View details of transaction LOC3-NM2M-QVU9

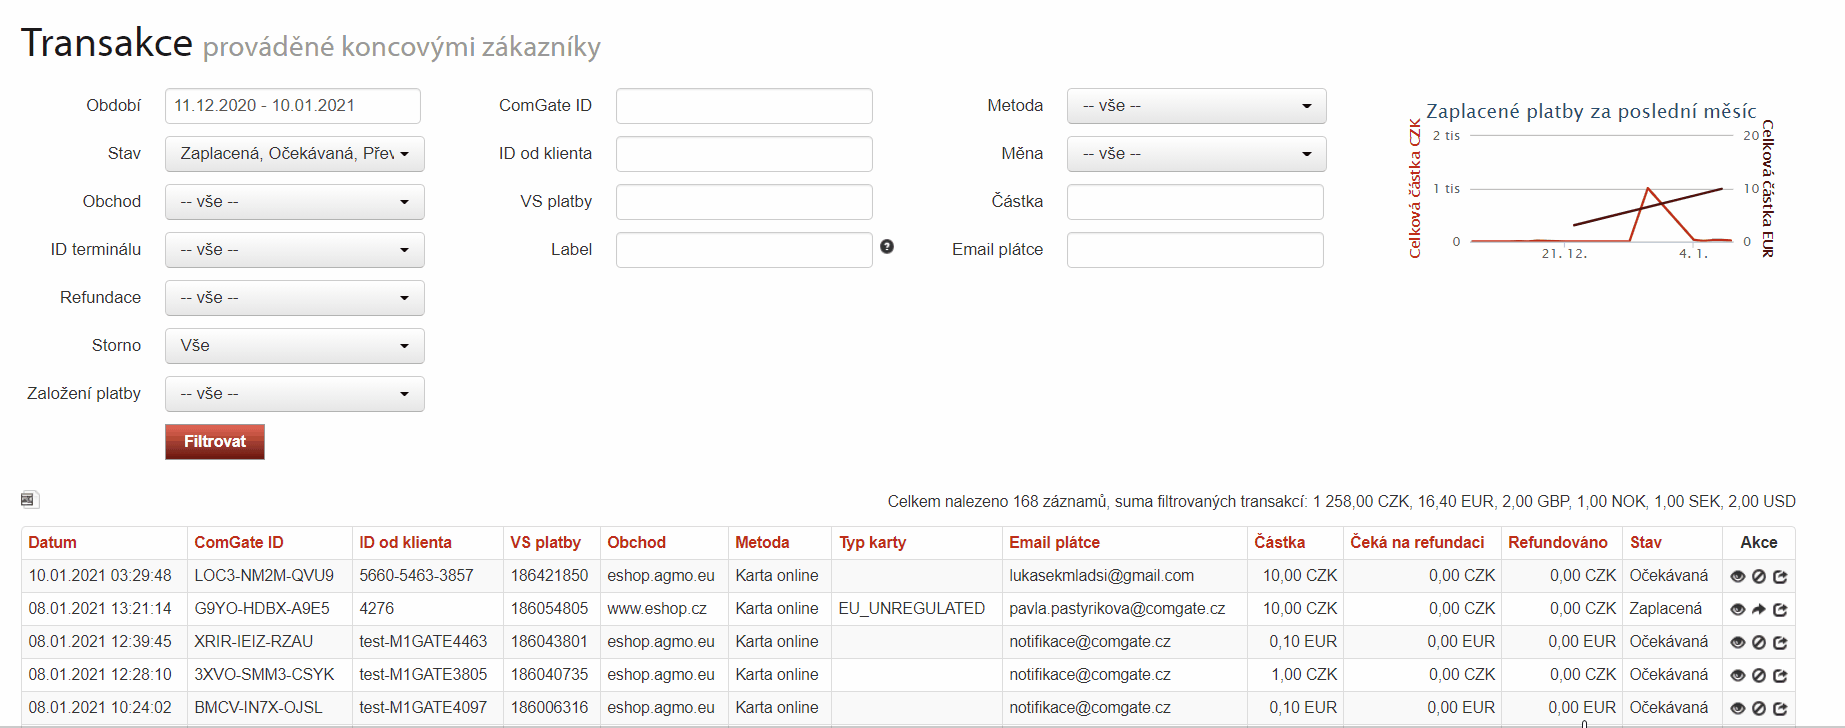click(1737, 577)
